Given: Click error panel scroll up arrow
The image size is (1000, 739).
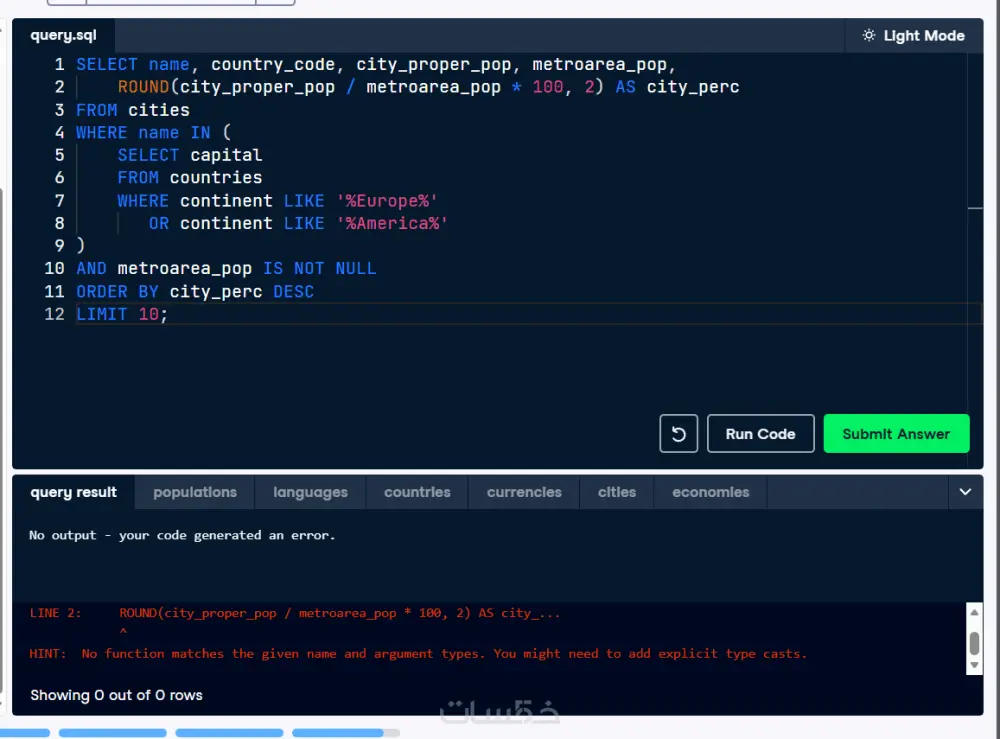Looking at the screenshot, I should (x=974, y=612).
